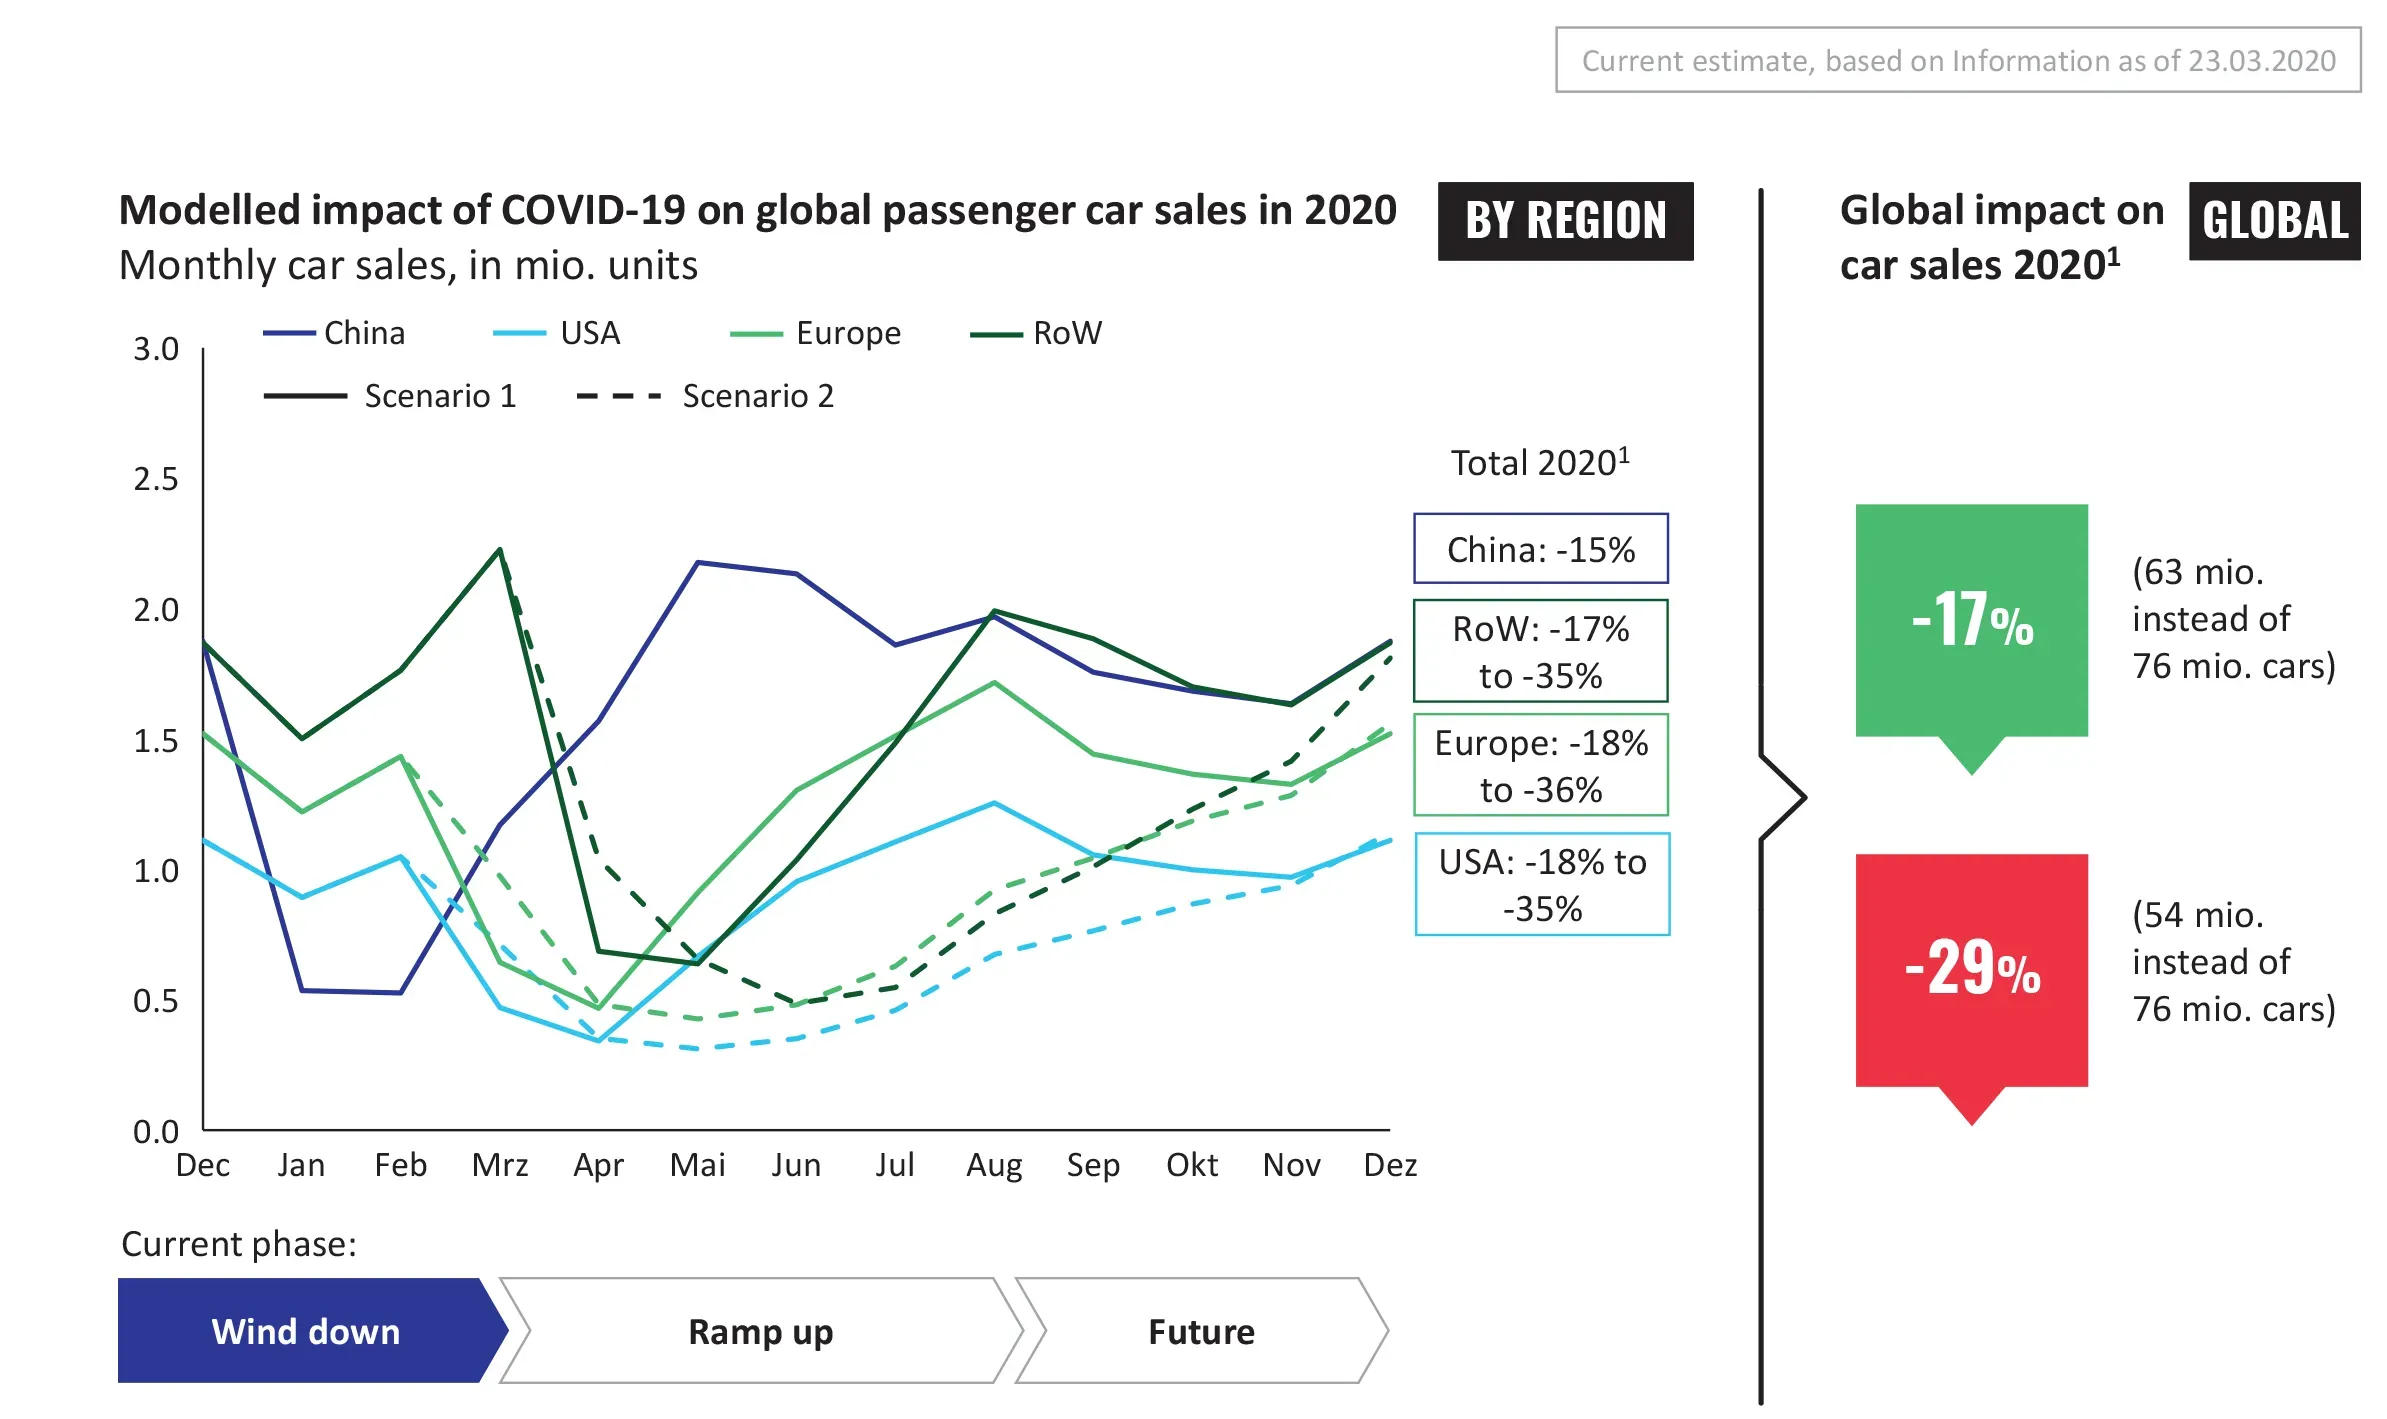Click the Apr label on the x-axis
The width and height of the screenshot is (2387, 1419).
coord(598,1165)
